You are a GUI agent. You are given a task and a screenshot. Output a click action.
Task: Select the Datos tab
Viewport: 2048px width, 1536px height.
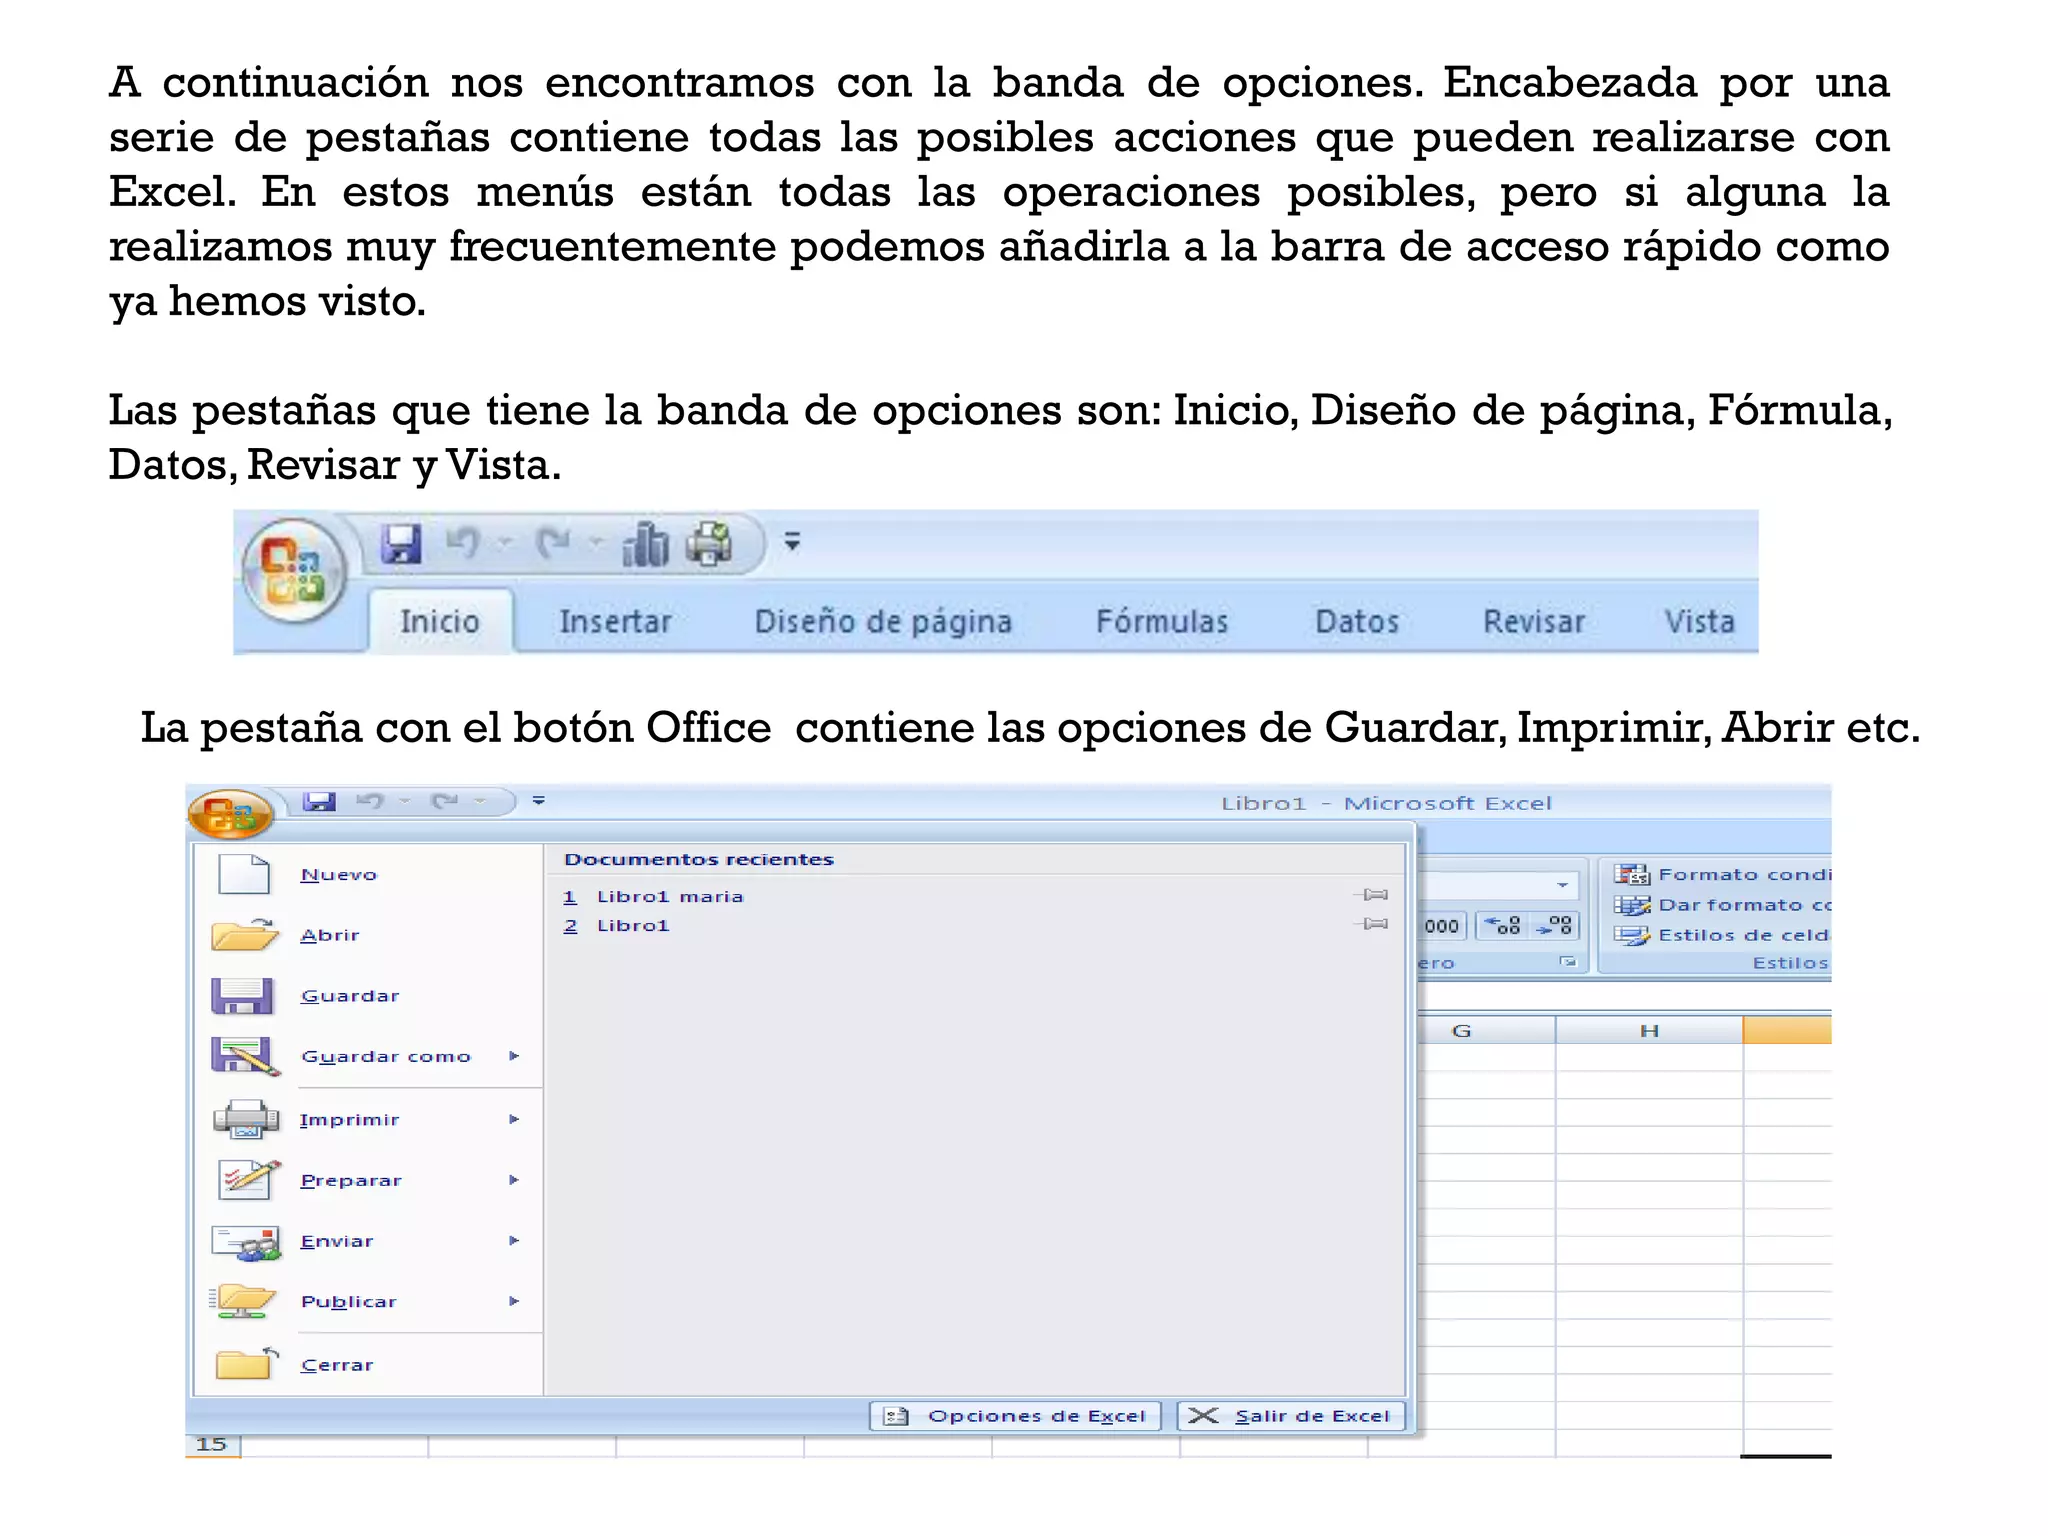pos(1356,621)
